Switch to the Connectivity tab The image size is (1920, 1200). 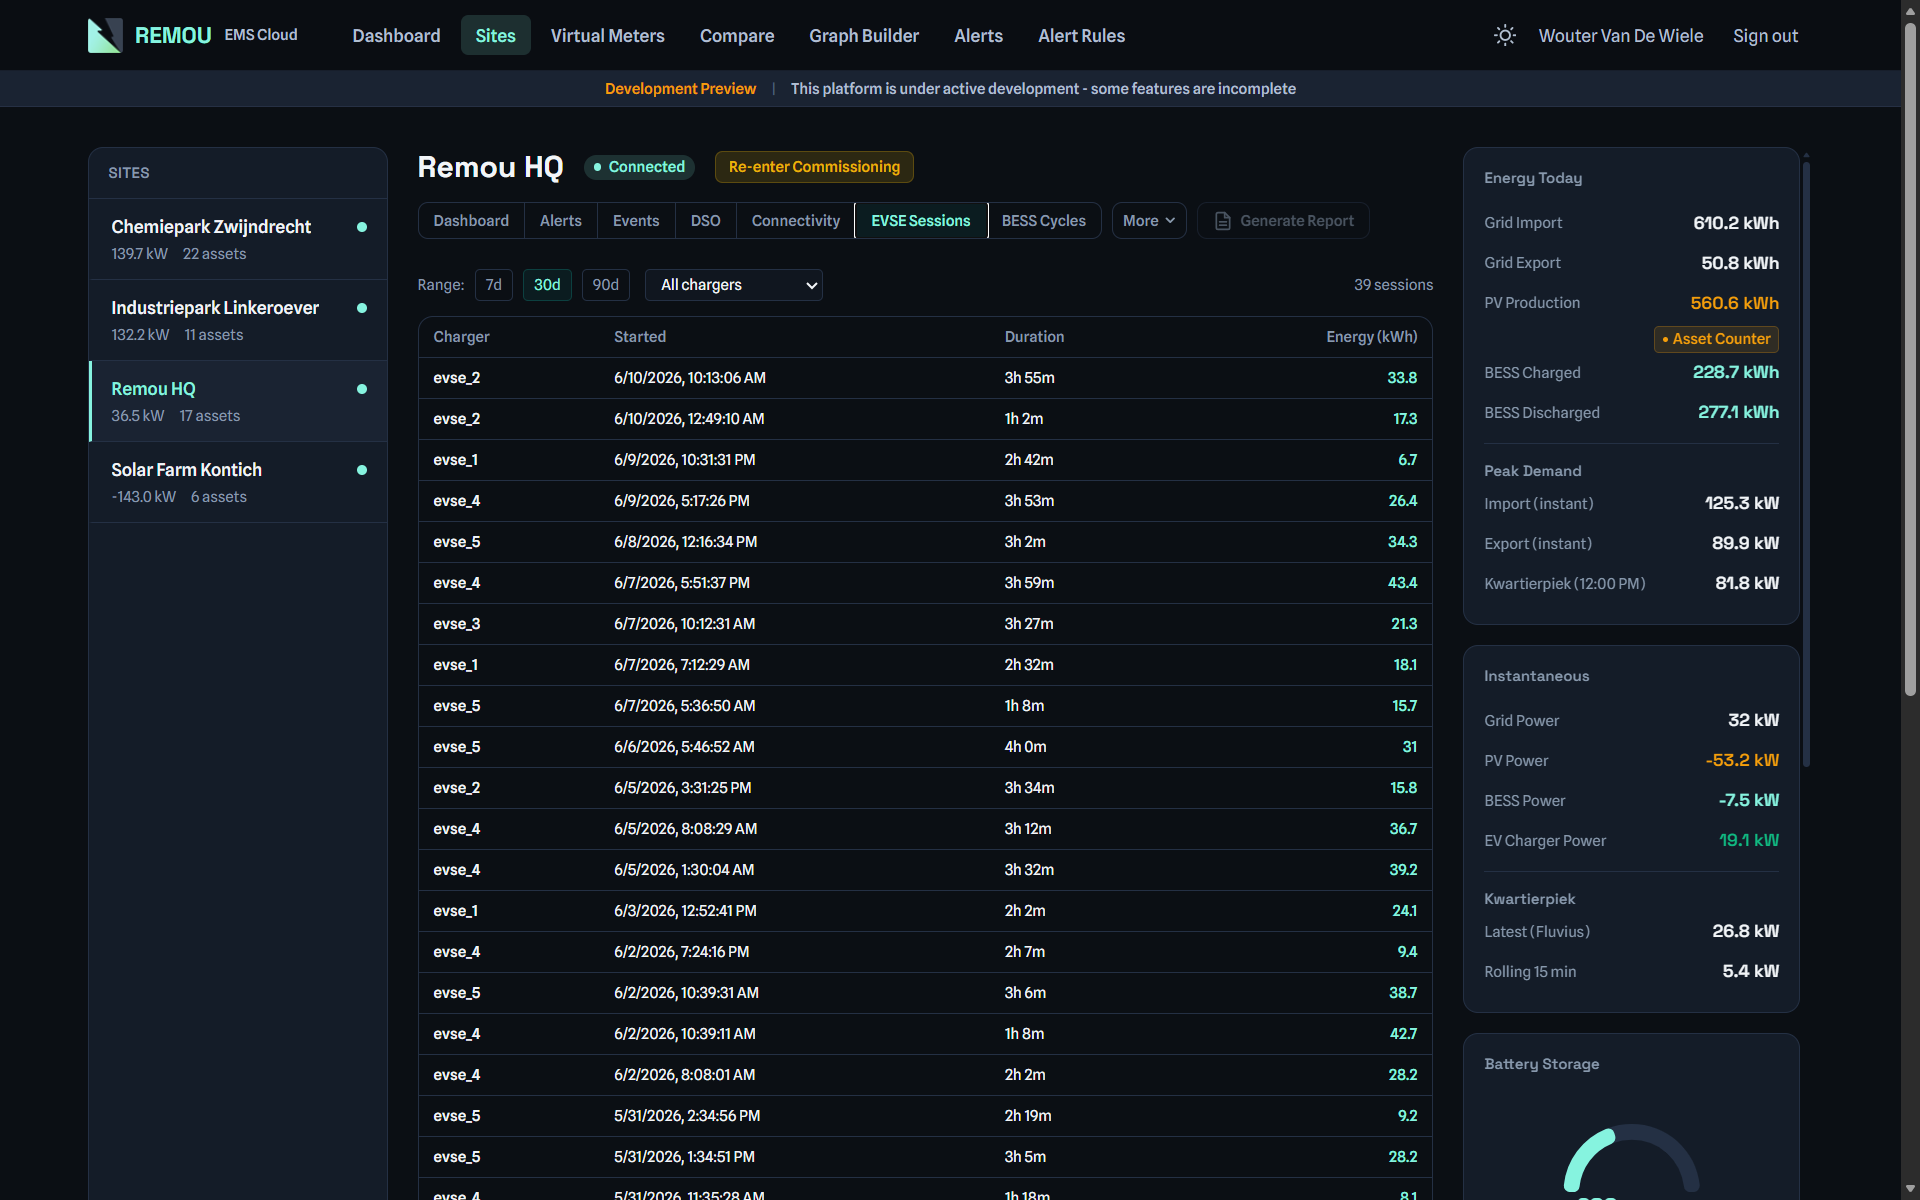796,221
